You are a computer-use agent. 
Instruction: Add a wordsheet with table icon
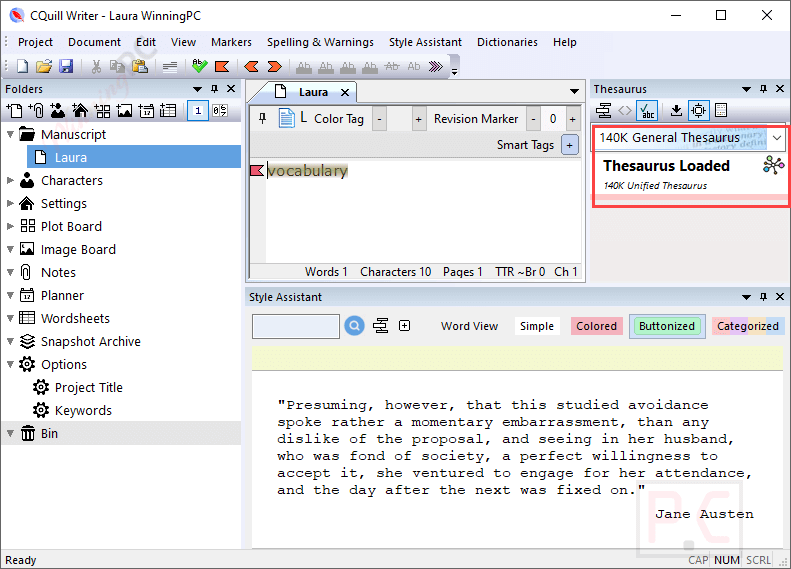click(x=168, y=110)
